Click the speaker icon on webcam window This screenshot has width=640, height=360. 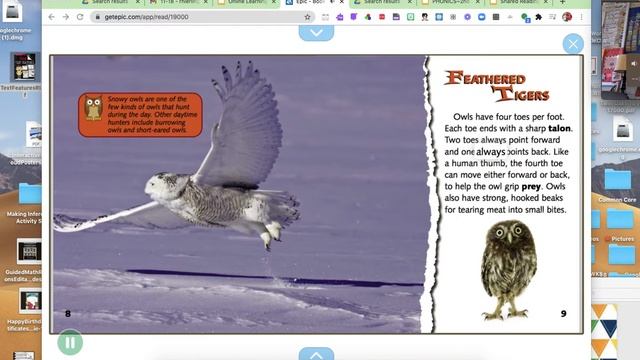(633, 63)
